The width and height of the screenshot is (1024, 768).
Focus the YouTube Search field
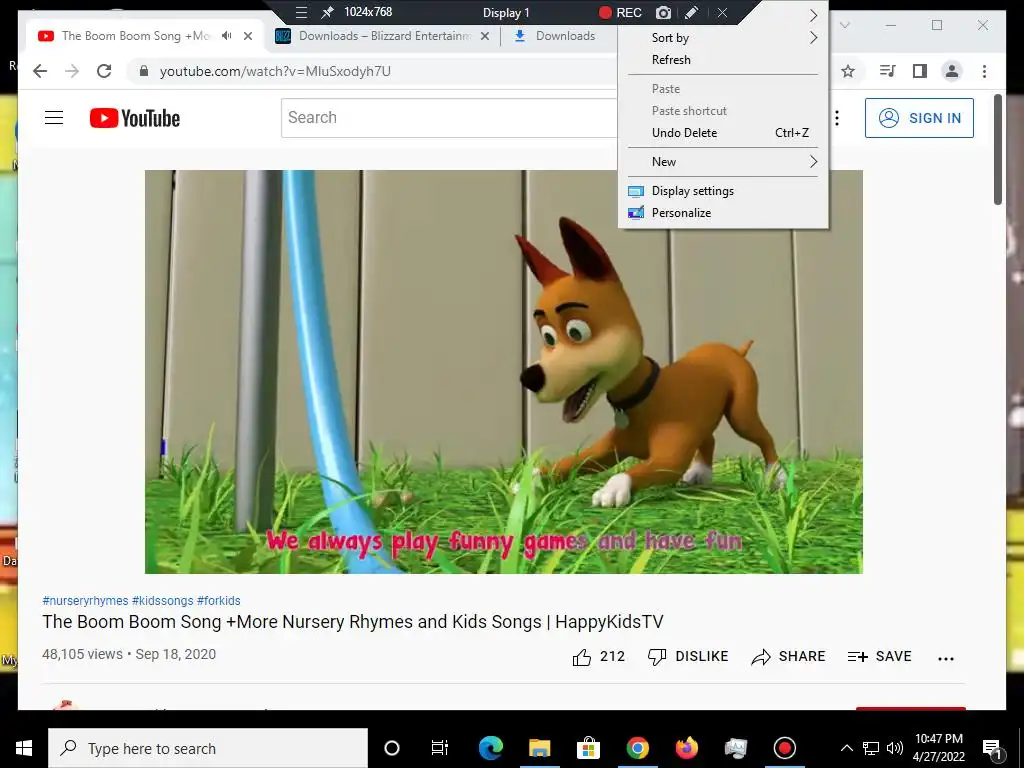(449, 118)
